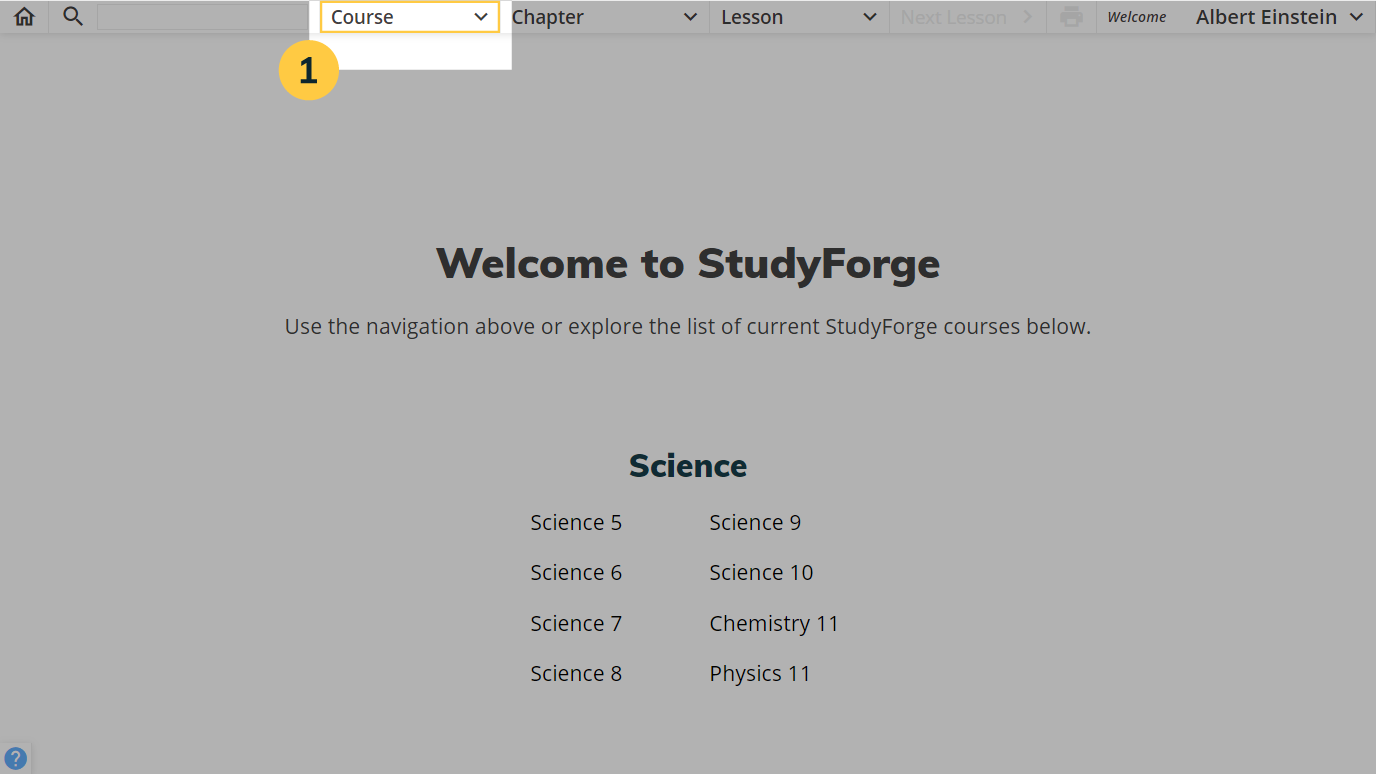Click the home icon
Screen dimensions: 1376x774
tap(23, 16)
